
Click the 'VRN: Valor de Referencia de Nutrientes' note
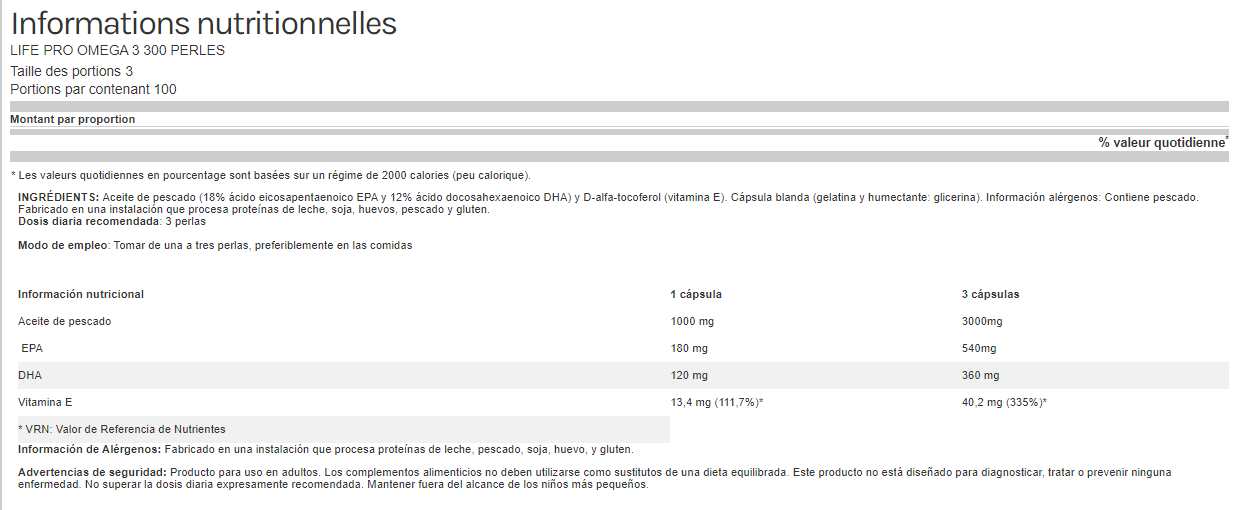122,429
